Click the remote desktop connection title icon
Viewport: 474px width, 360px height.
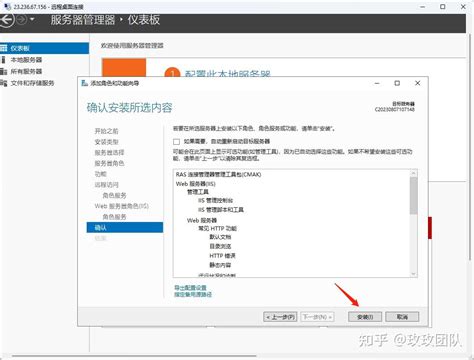point(8,6)
